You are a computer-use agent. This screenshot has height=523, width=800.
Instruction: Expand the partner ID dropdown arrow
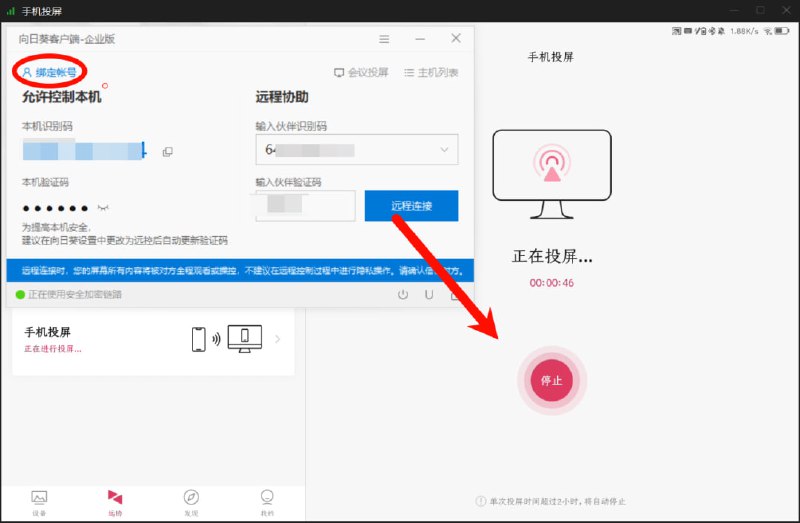tap(444, 150)
